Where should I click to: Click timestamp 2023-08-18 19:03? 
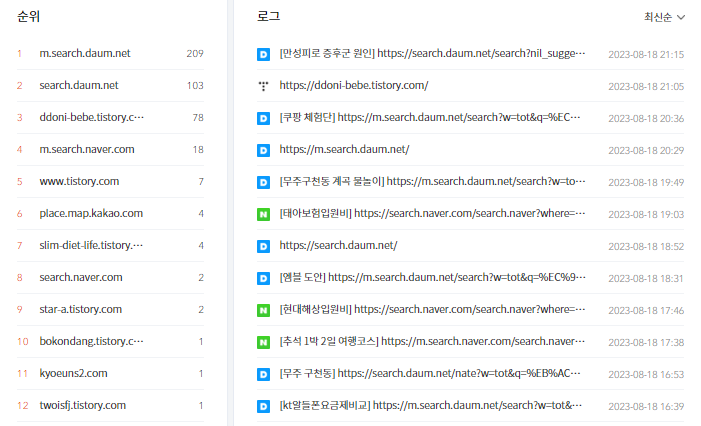(x=646, y=215)
